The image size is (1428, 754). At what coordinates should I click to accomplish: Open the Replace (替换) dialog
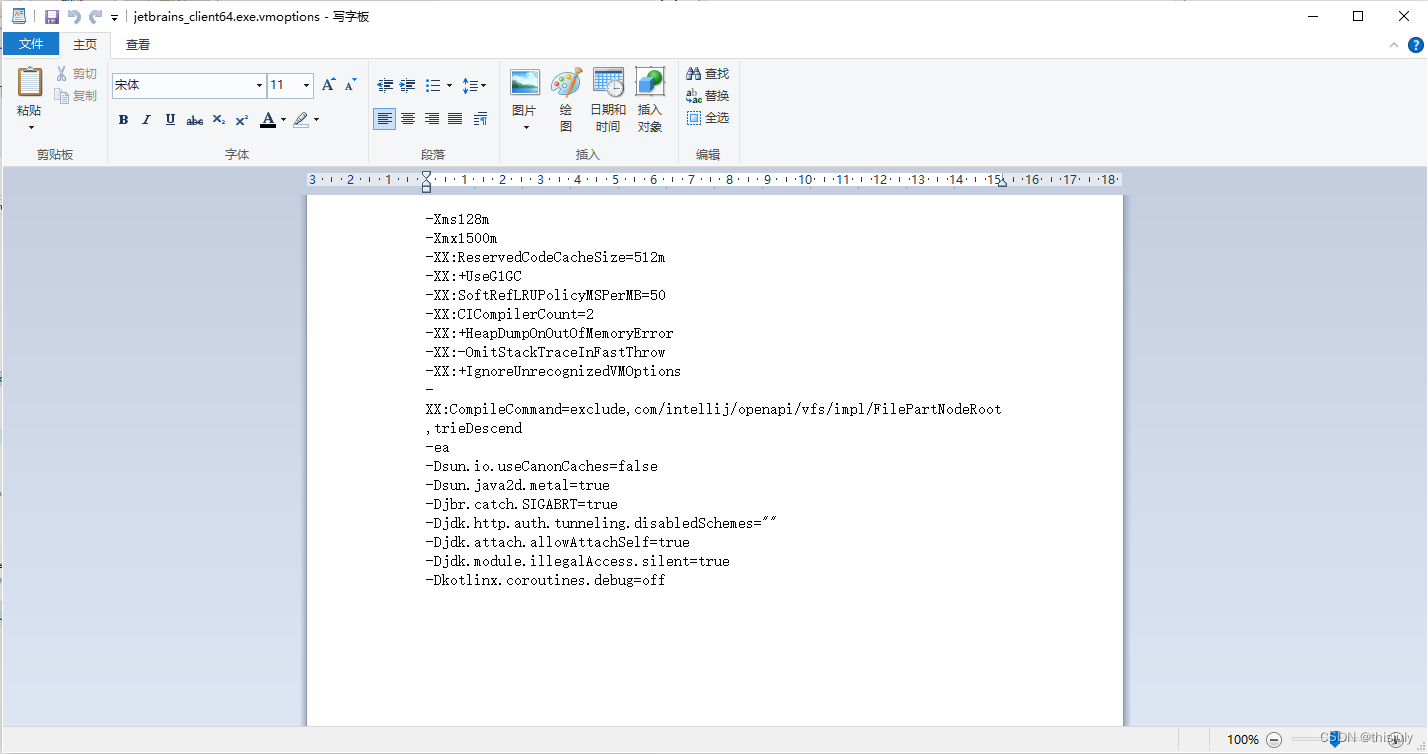[x=707, y=95]
